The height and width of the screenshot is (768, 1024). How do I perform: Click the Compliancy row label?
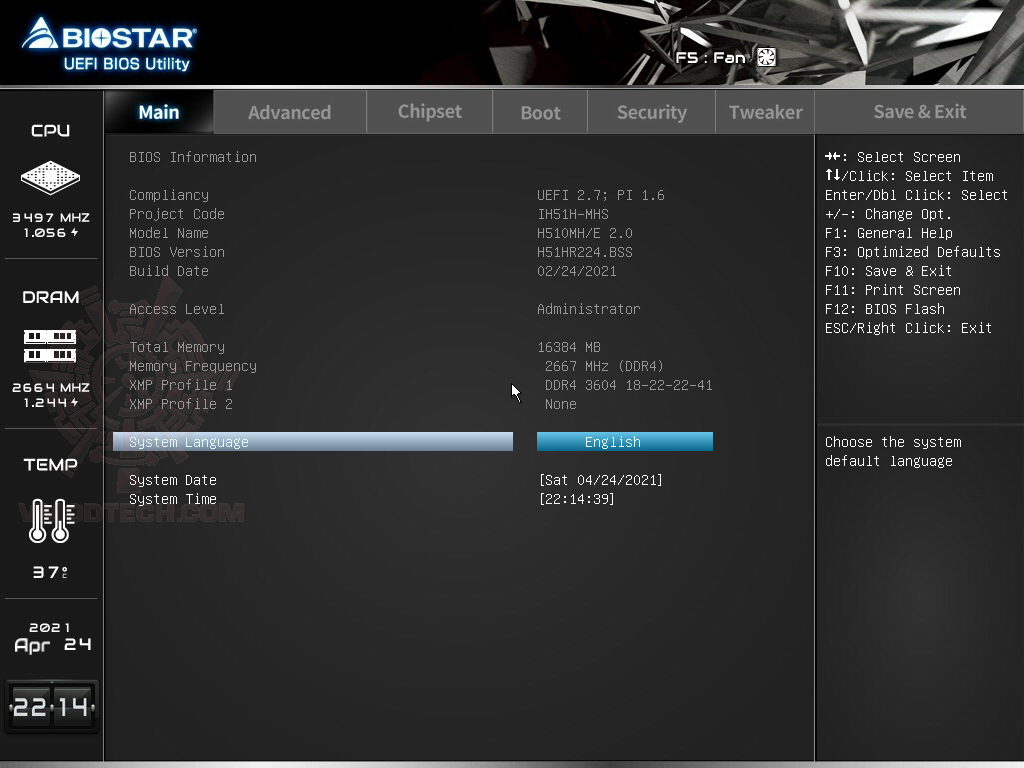pyautogui.click(x=168, y=195)
